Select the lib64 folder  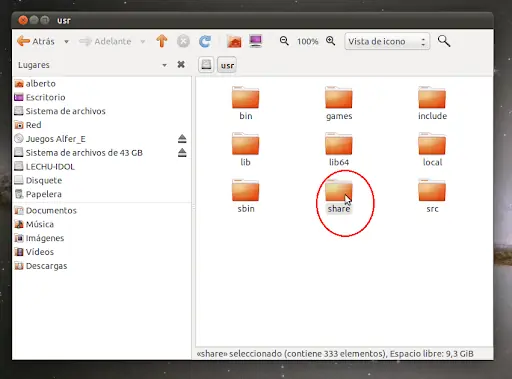tap(339, 149)
